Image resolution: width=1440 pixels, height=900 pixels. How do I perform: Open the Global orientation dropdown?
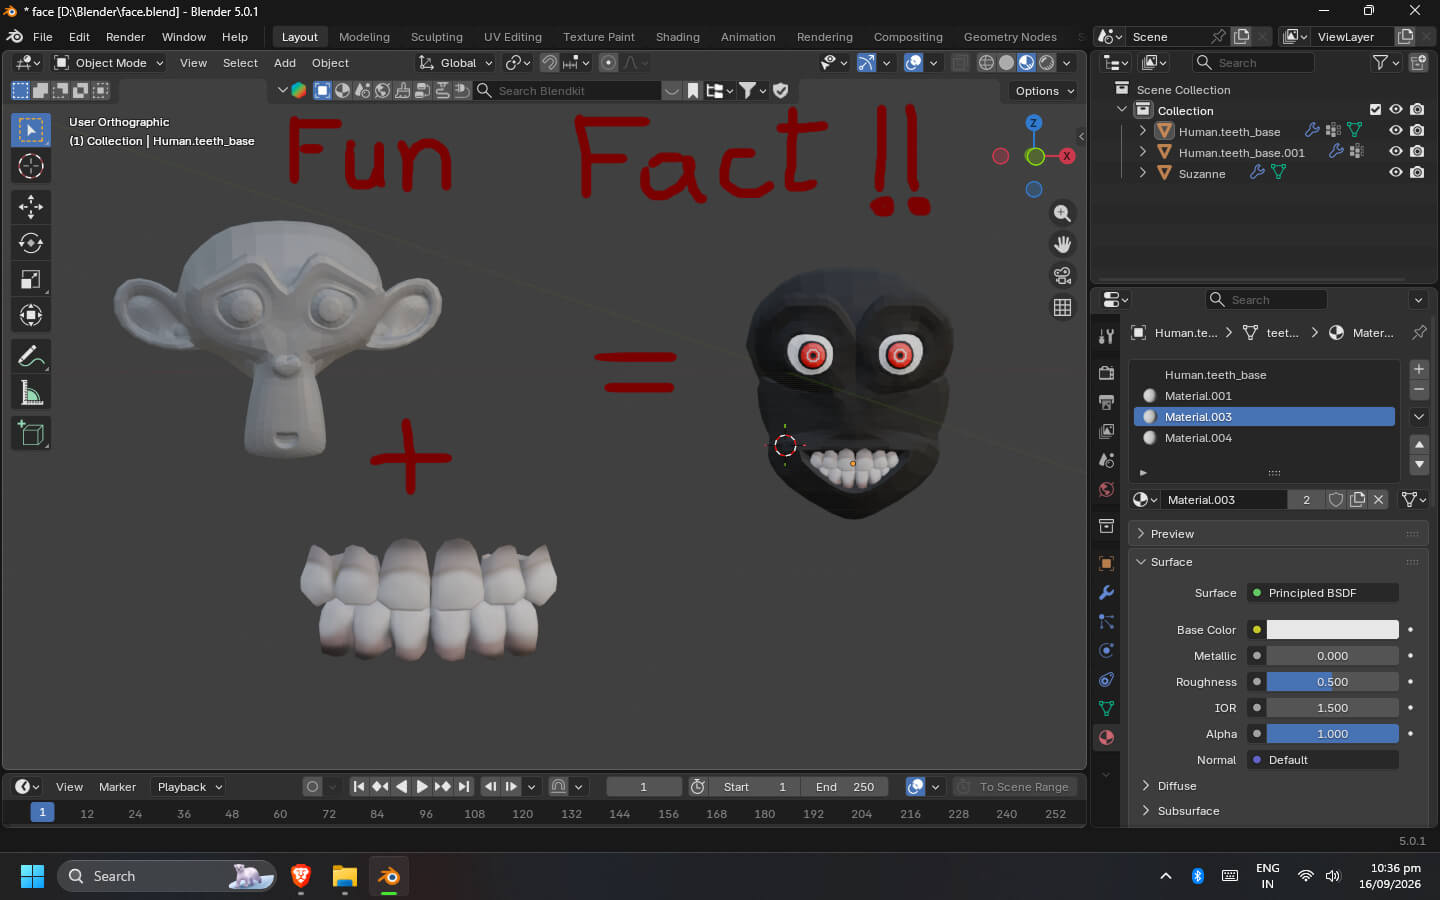pos(456,62)
